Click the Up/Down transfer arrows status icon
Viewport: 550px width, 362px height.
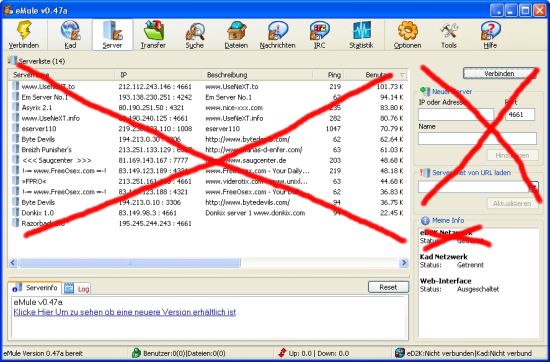coord(282,353)
